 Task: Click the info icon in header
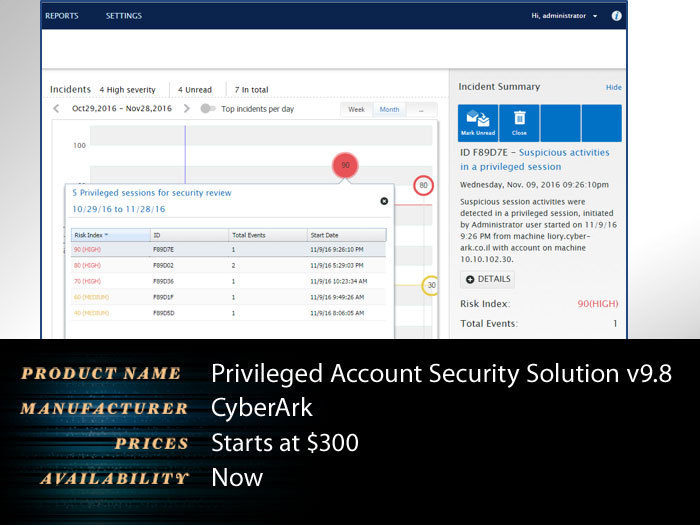pyautogui.click(x=616, y=16)
